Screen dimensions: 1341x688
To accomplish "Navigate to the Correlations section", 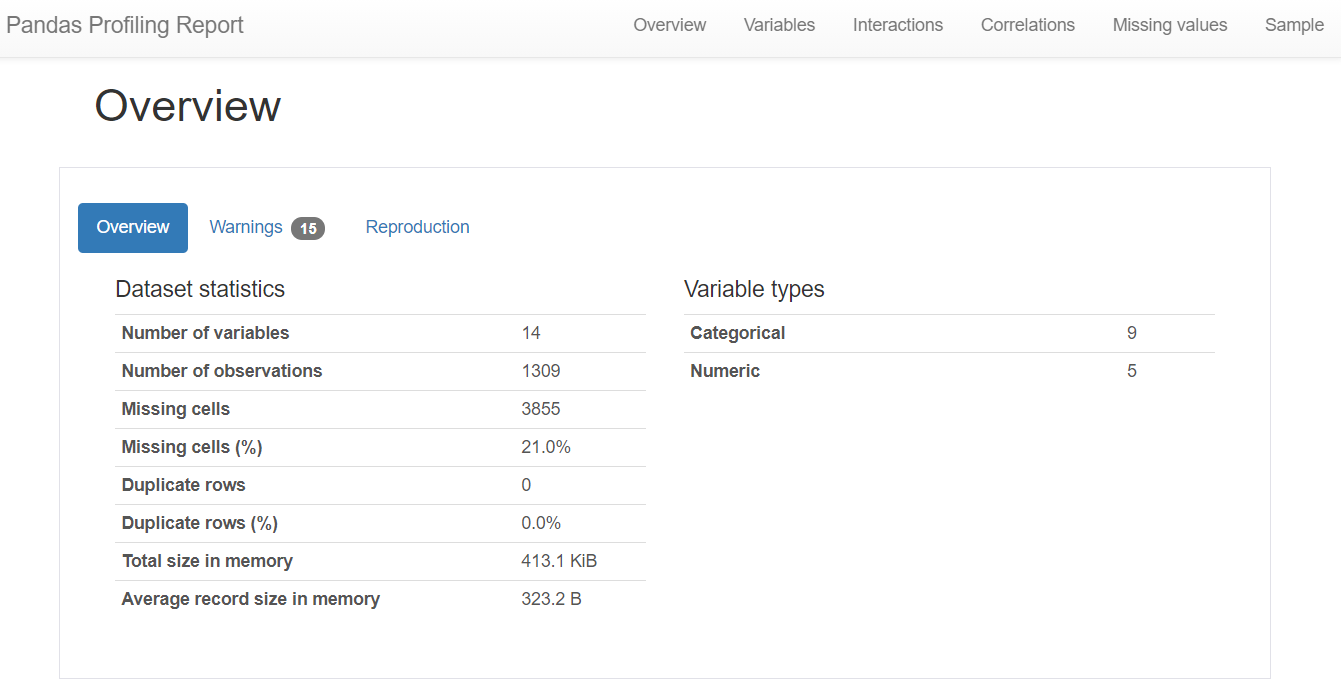I will (1027, 25).
